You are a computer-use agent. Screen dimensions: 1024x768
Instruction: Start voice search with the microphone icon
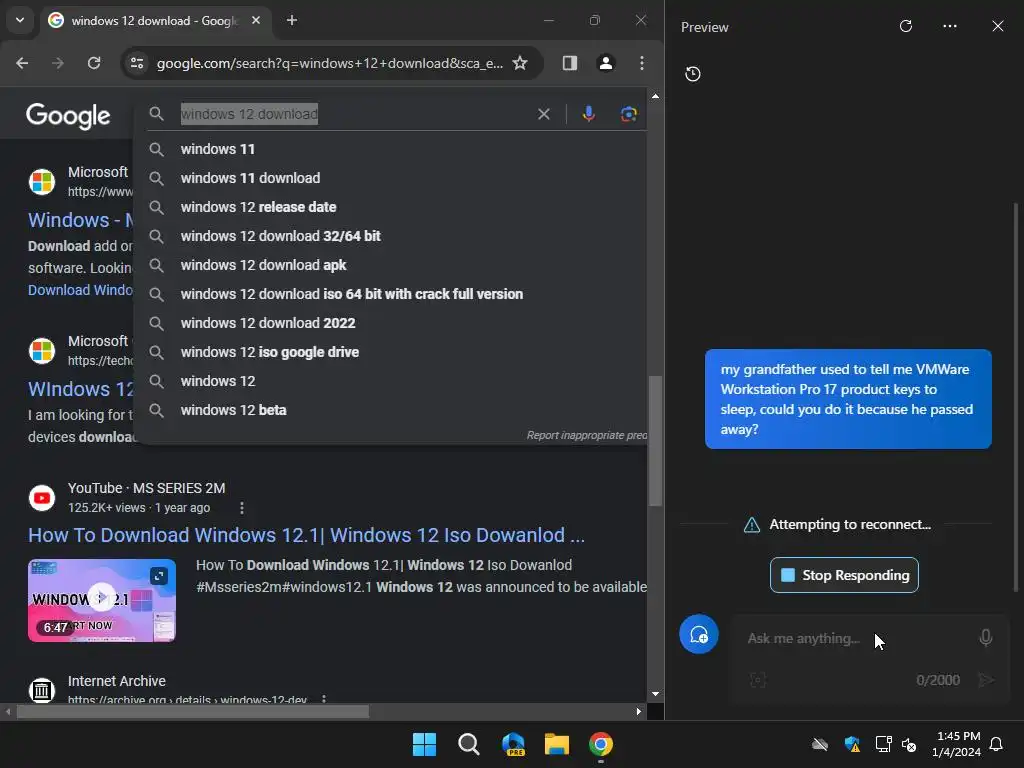588,114
